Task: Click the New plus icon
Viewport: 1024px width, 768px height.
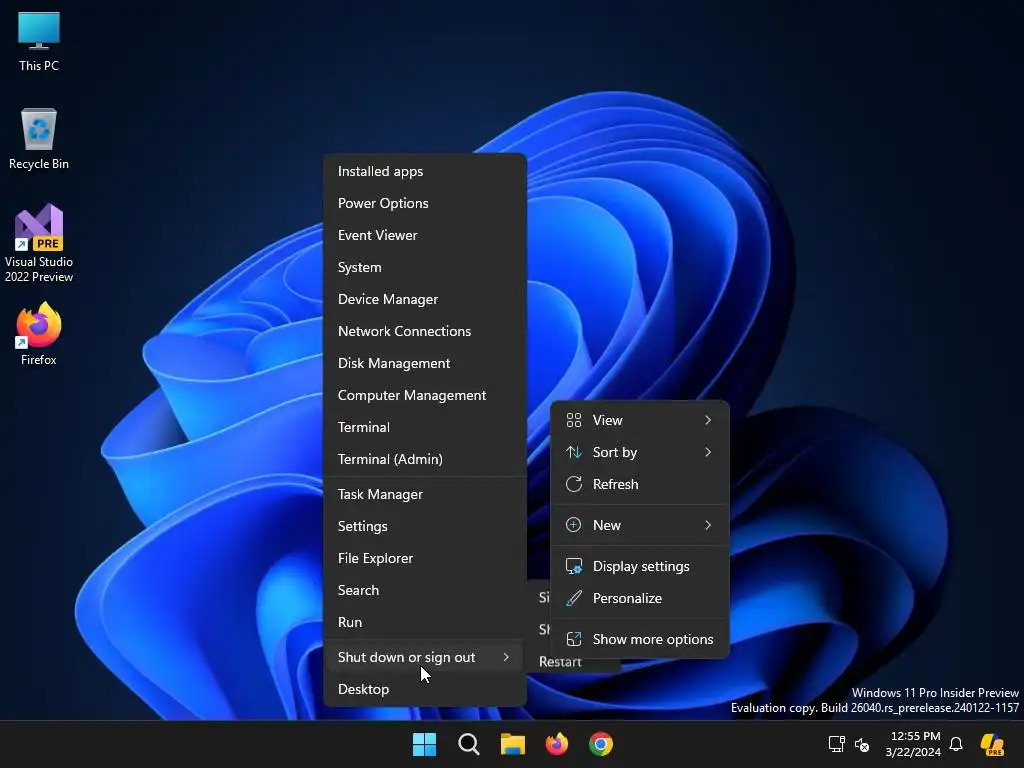Action: click(x=573, y=525)
